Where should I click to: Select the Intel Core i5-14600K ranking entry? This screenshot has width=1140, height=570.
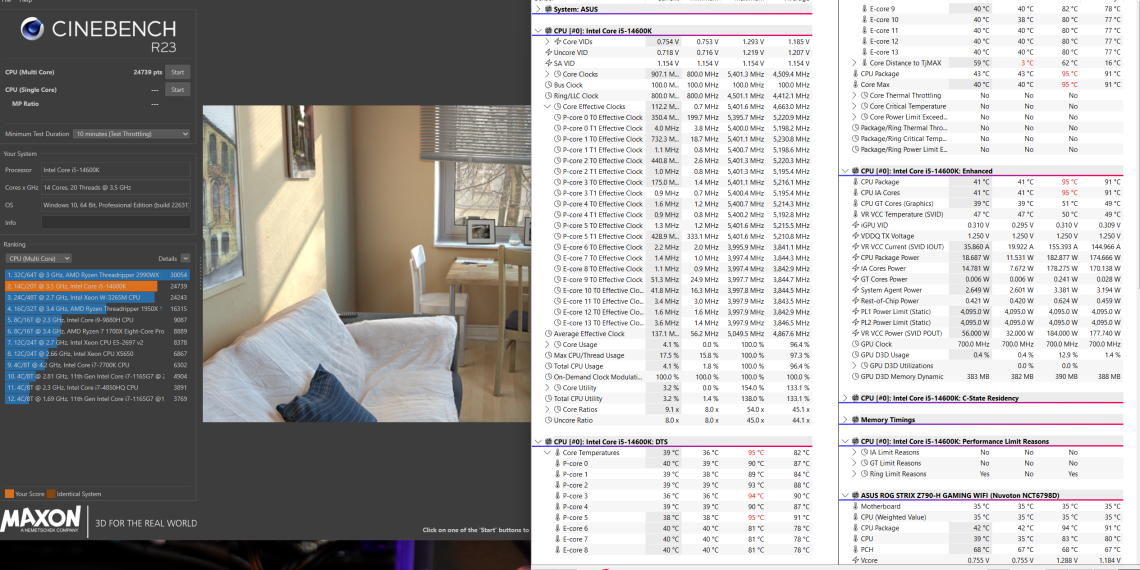pyautogui.click(x=97, y=286)
